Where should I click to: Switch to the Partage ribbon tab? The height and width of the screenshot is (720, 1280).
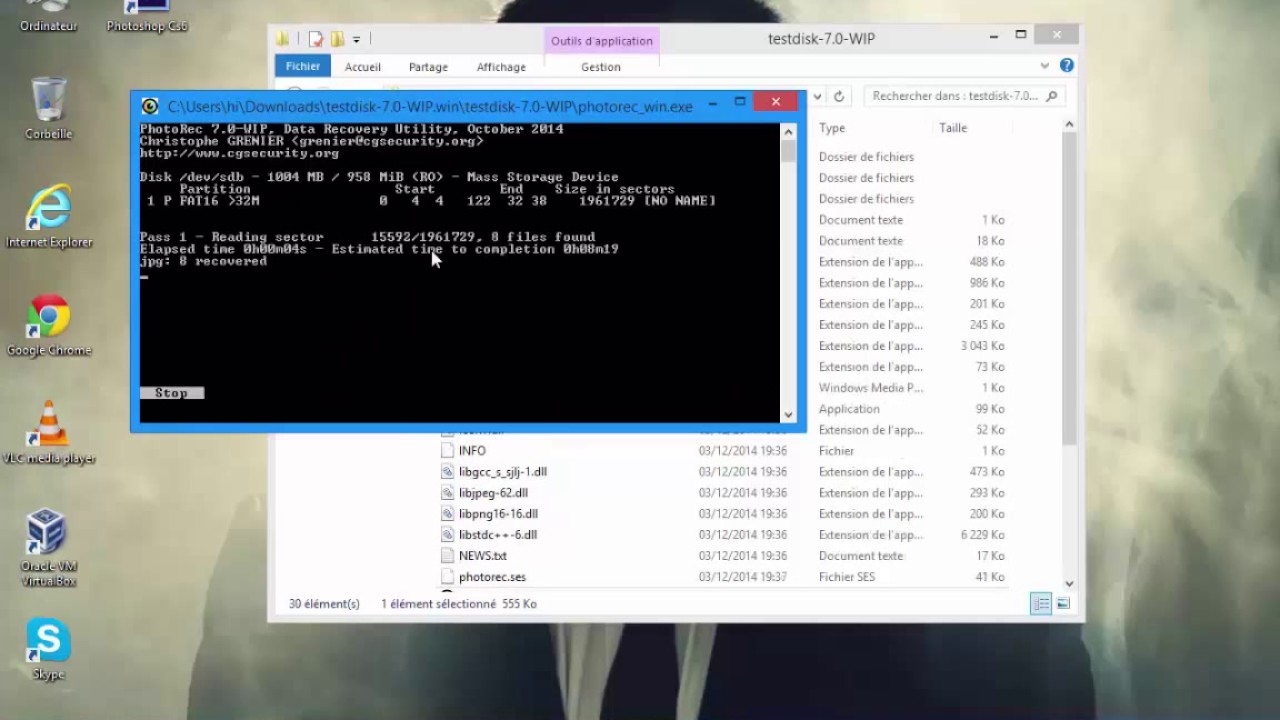[x=428, y=67]
